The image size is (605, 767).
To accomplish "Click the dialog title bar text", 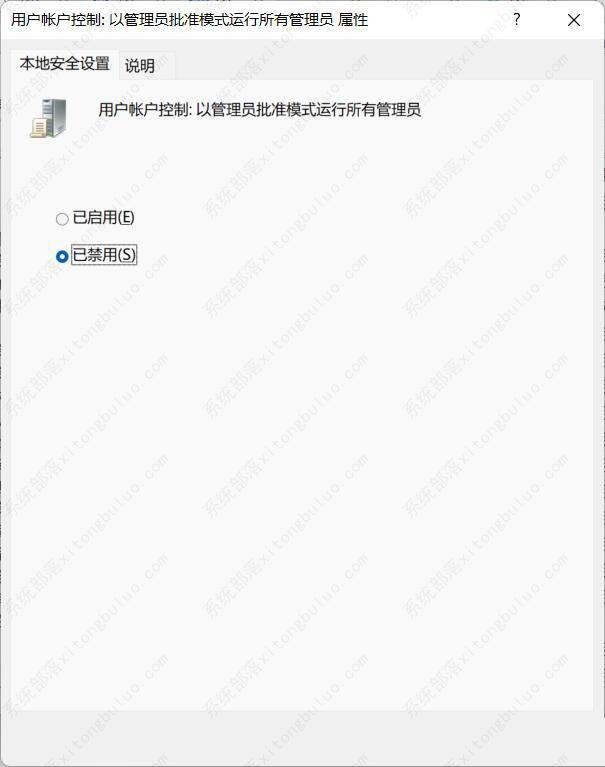I will (x=189, y=20).
